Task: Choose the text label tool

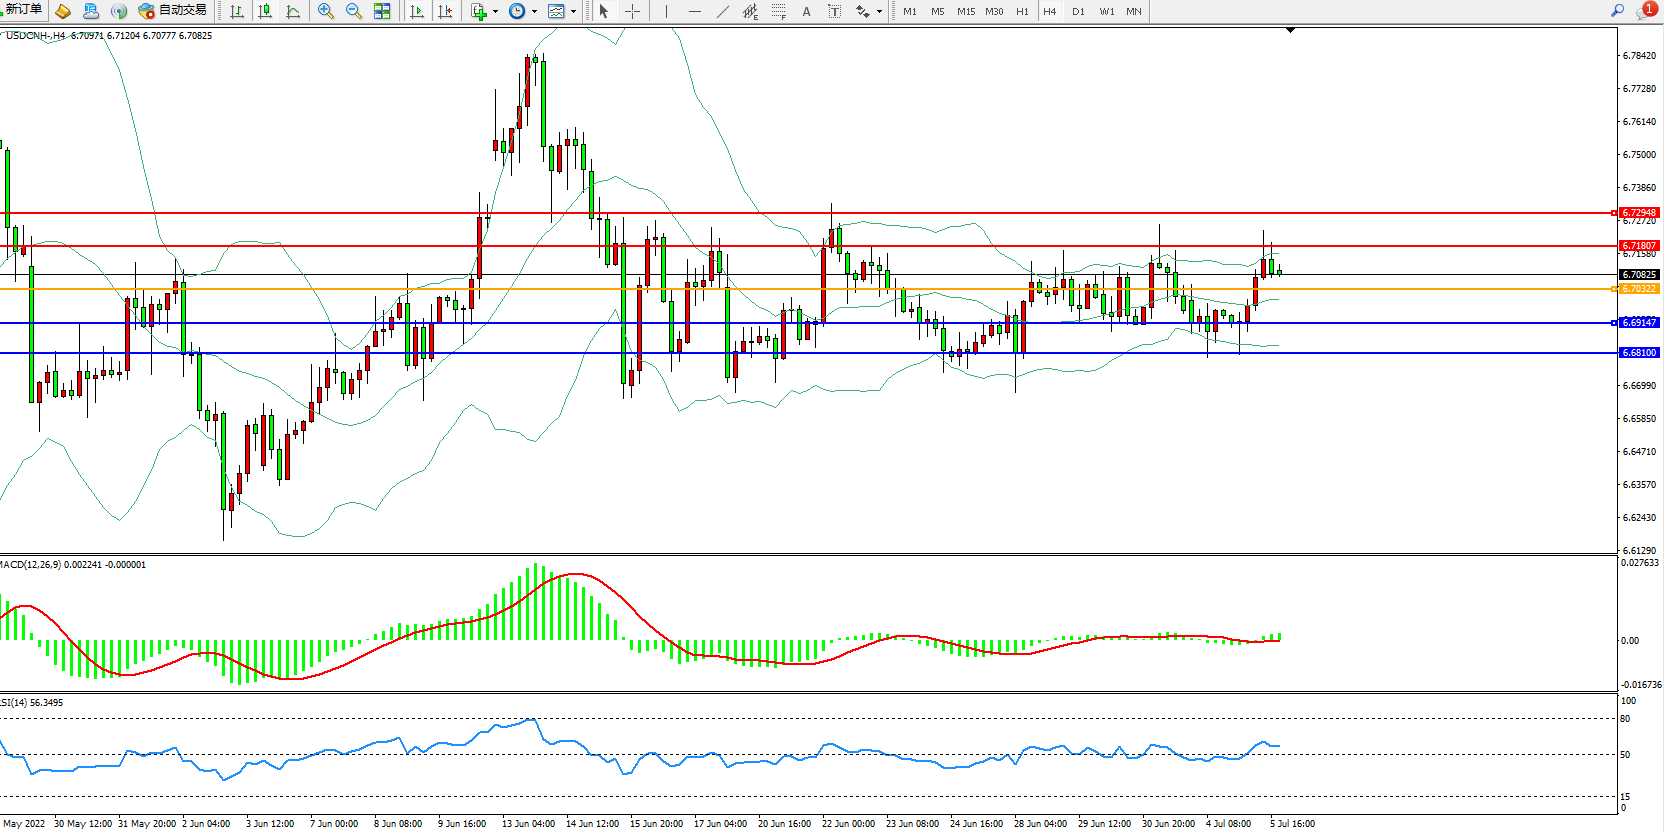Action: point(806,11)
